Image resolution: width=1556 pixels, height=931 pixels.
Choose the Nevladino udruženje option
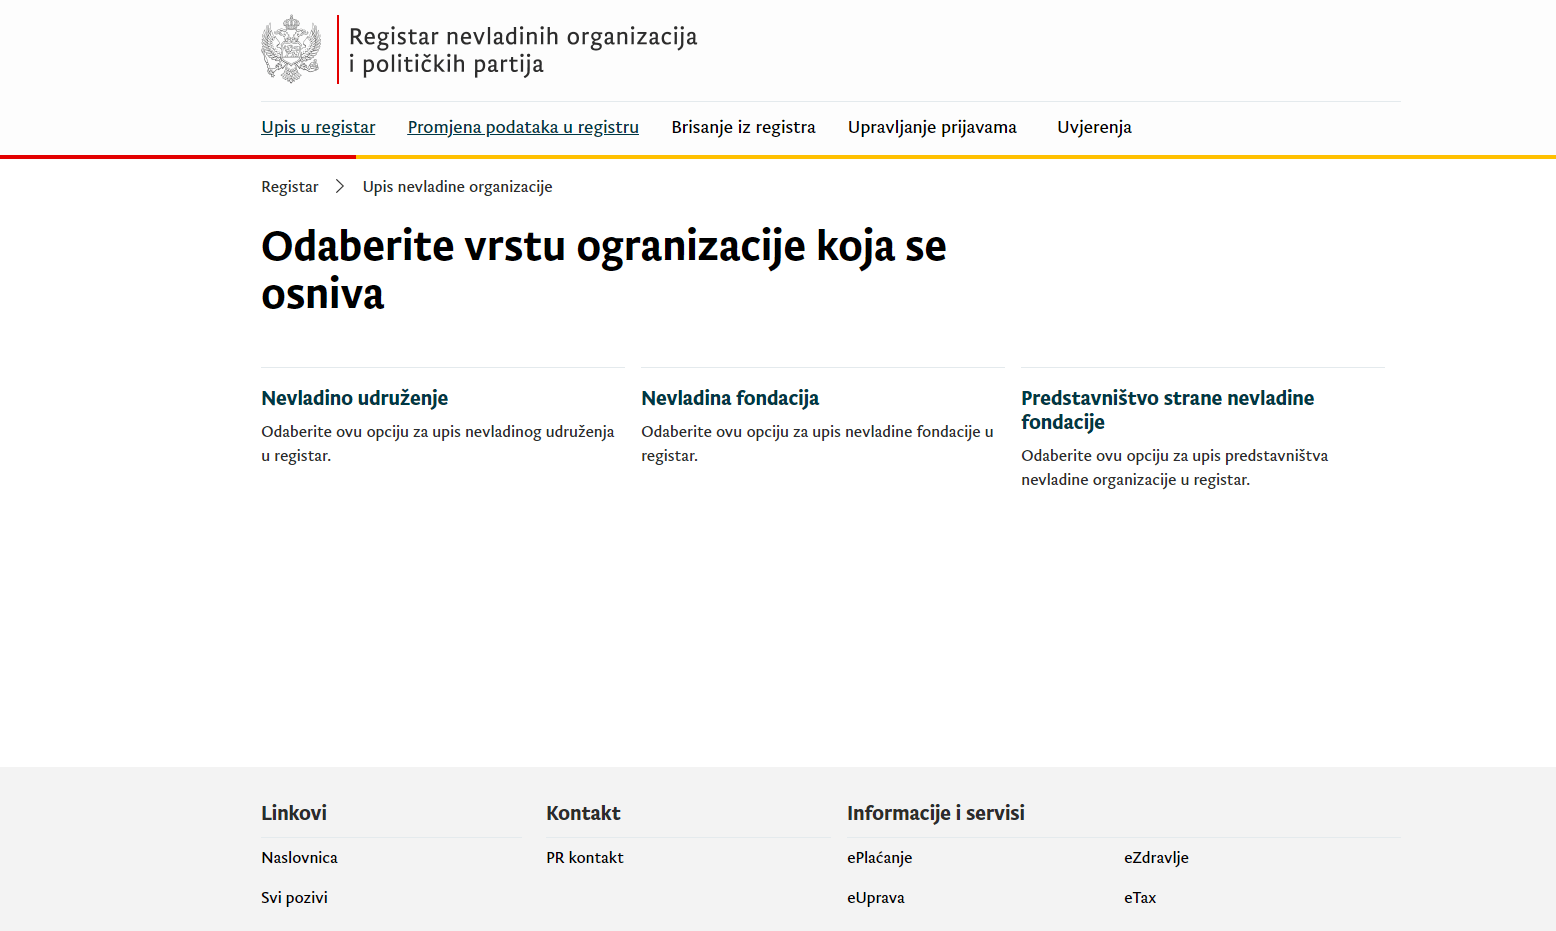coord(354,398)
